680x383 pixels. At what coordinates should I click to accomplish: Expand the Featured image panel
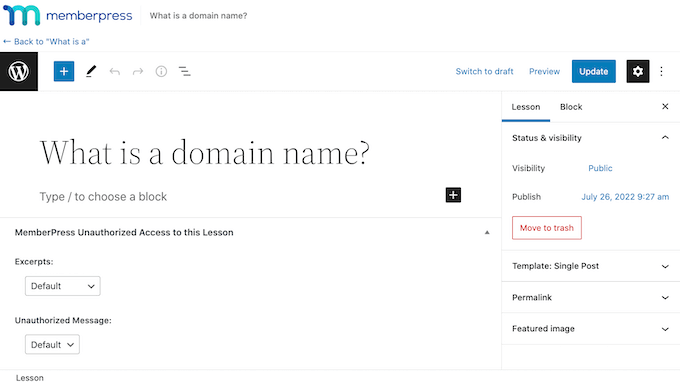coord(591,329)
